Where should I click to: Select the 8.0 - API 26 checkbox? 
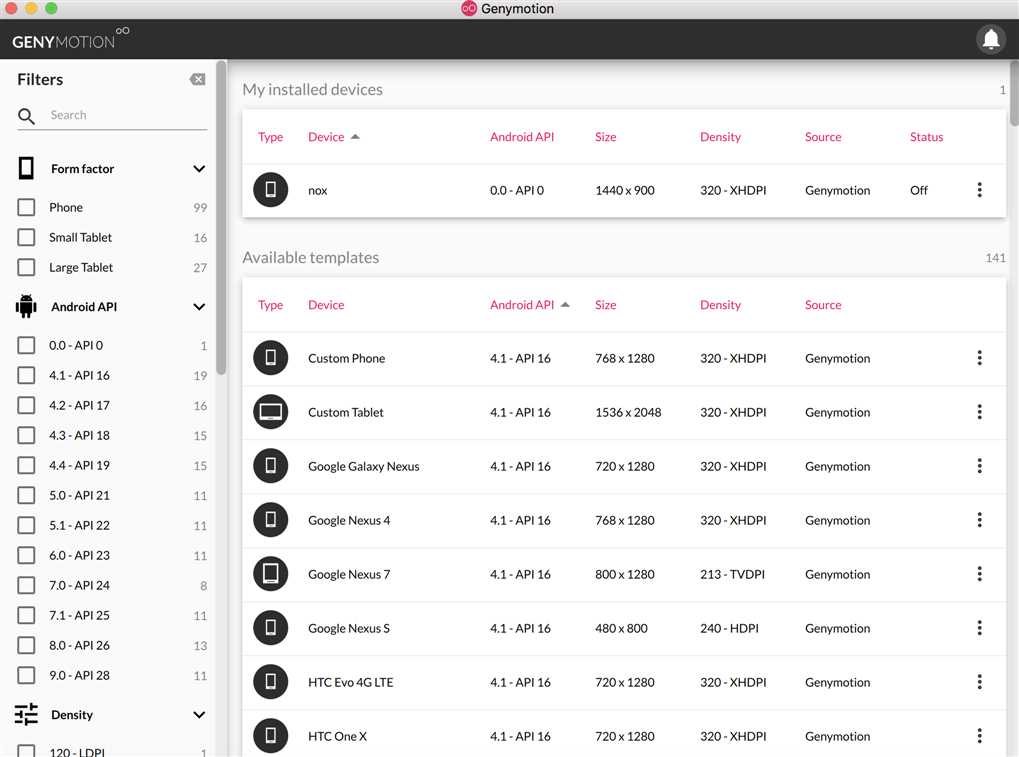(26, 645)
